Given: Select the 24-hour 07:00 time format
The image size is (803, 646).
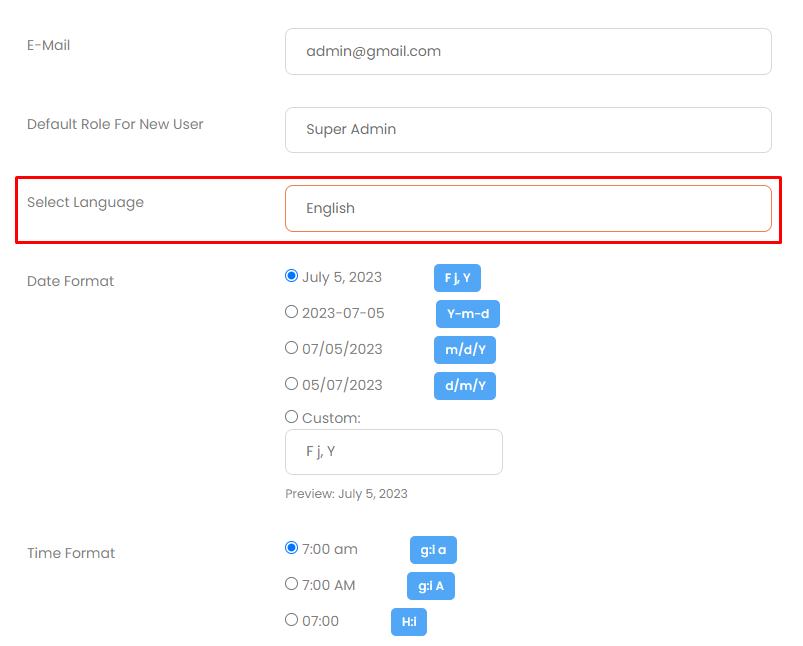Looking at the screenshot, I should pyautogui.click(x=292, y=620).
